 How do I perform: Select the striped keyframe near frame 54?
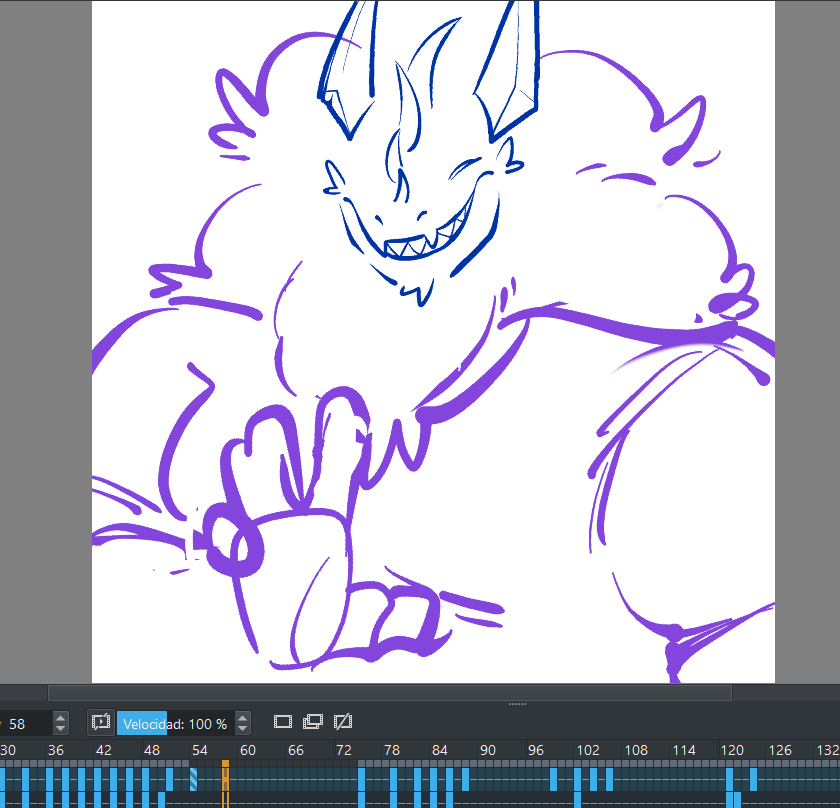pos(194,778)
